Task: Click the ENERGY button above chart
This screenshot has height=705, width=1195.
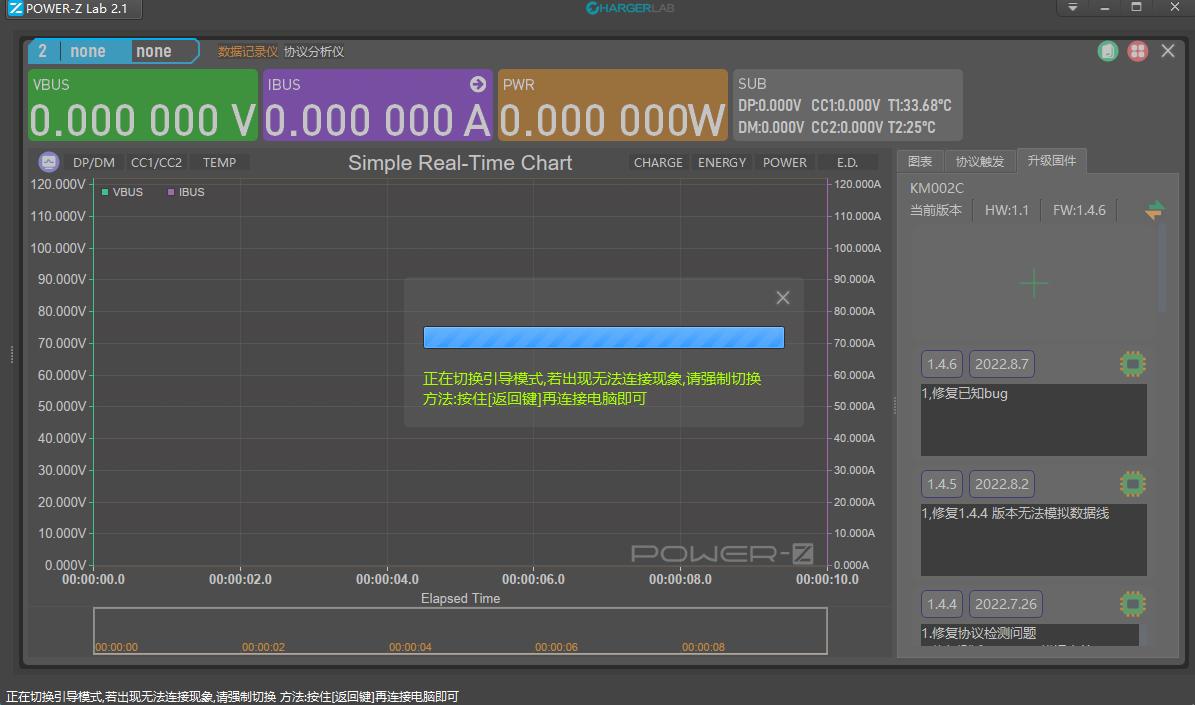Action: coord(722,162)
